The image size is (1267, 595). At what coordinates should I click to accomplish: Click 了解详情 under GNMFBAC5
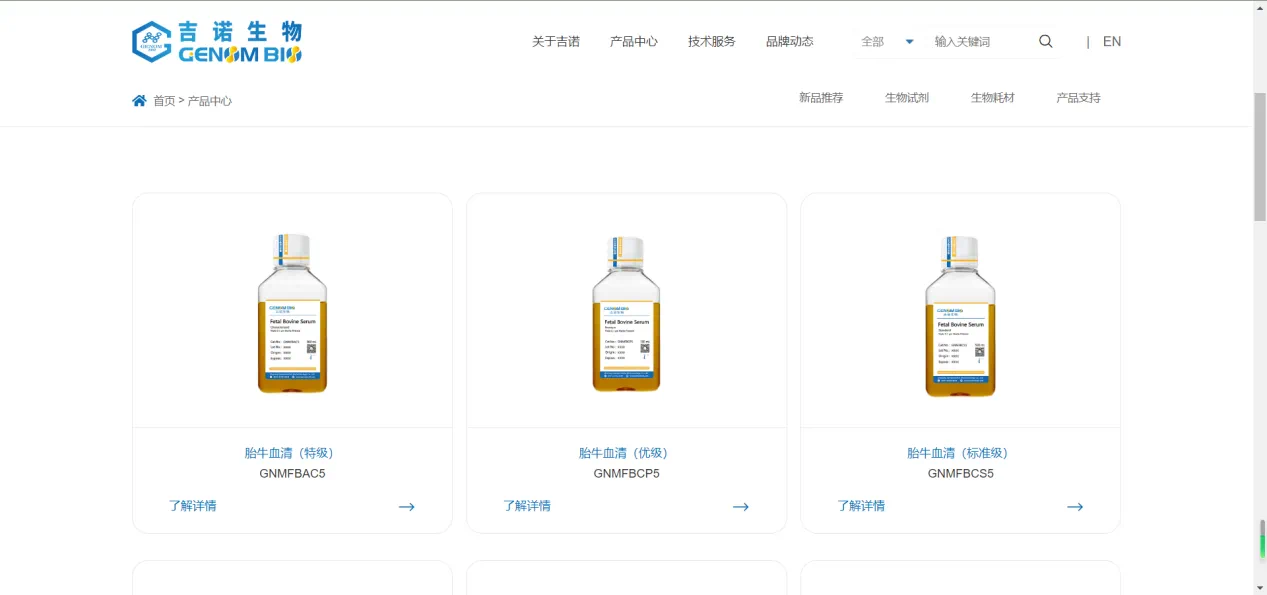(x=192, y=506)
